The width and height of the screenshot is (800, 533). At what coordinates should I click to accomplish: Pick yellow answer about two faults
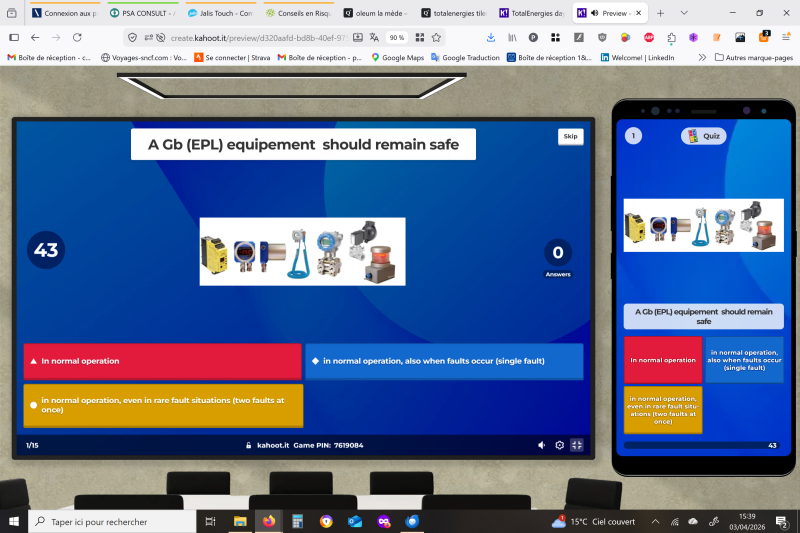pos(162,405)
